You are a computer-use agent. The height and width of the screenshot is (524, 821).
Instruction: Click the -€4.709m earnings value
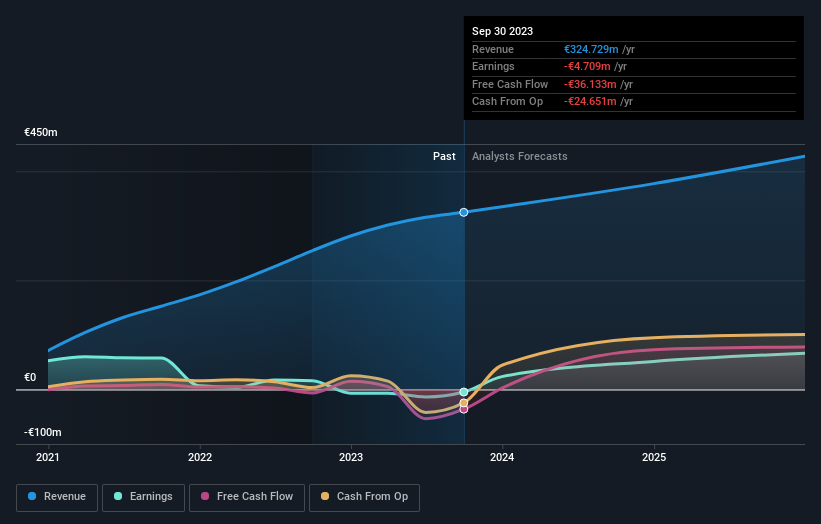coord(587,66)
